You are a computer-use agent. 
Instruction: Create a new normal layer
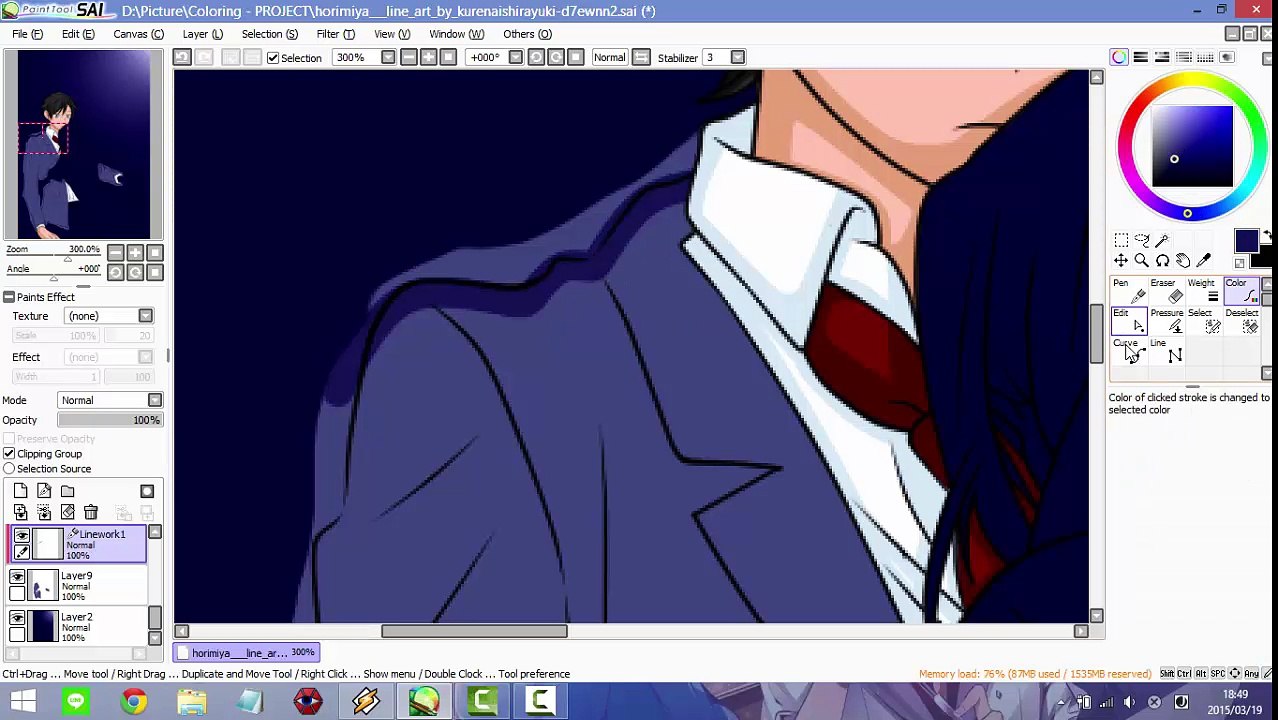tap(21, 491)
